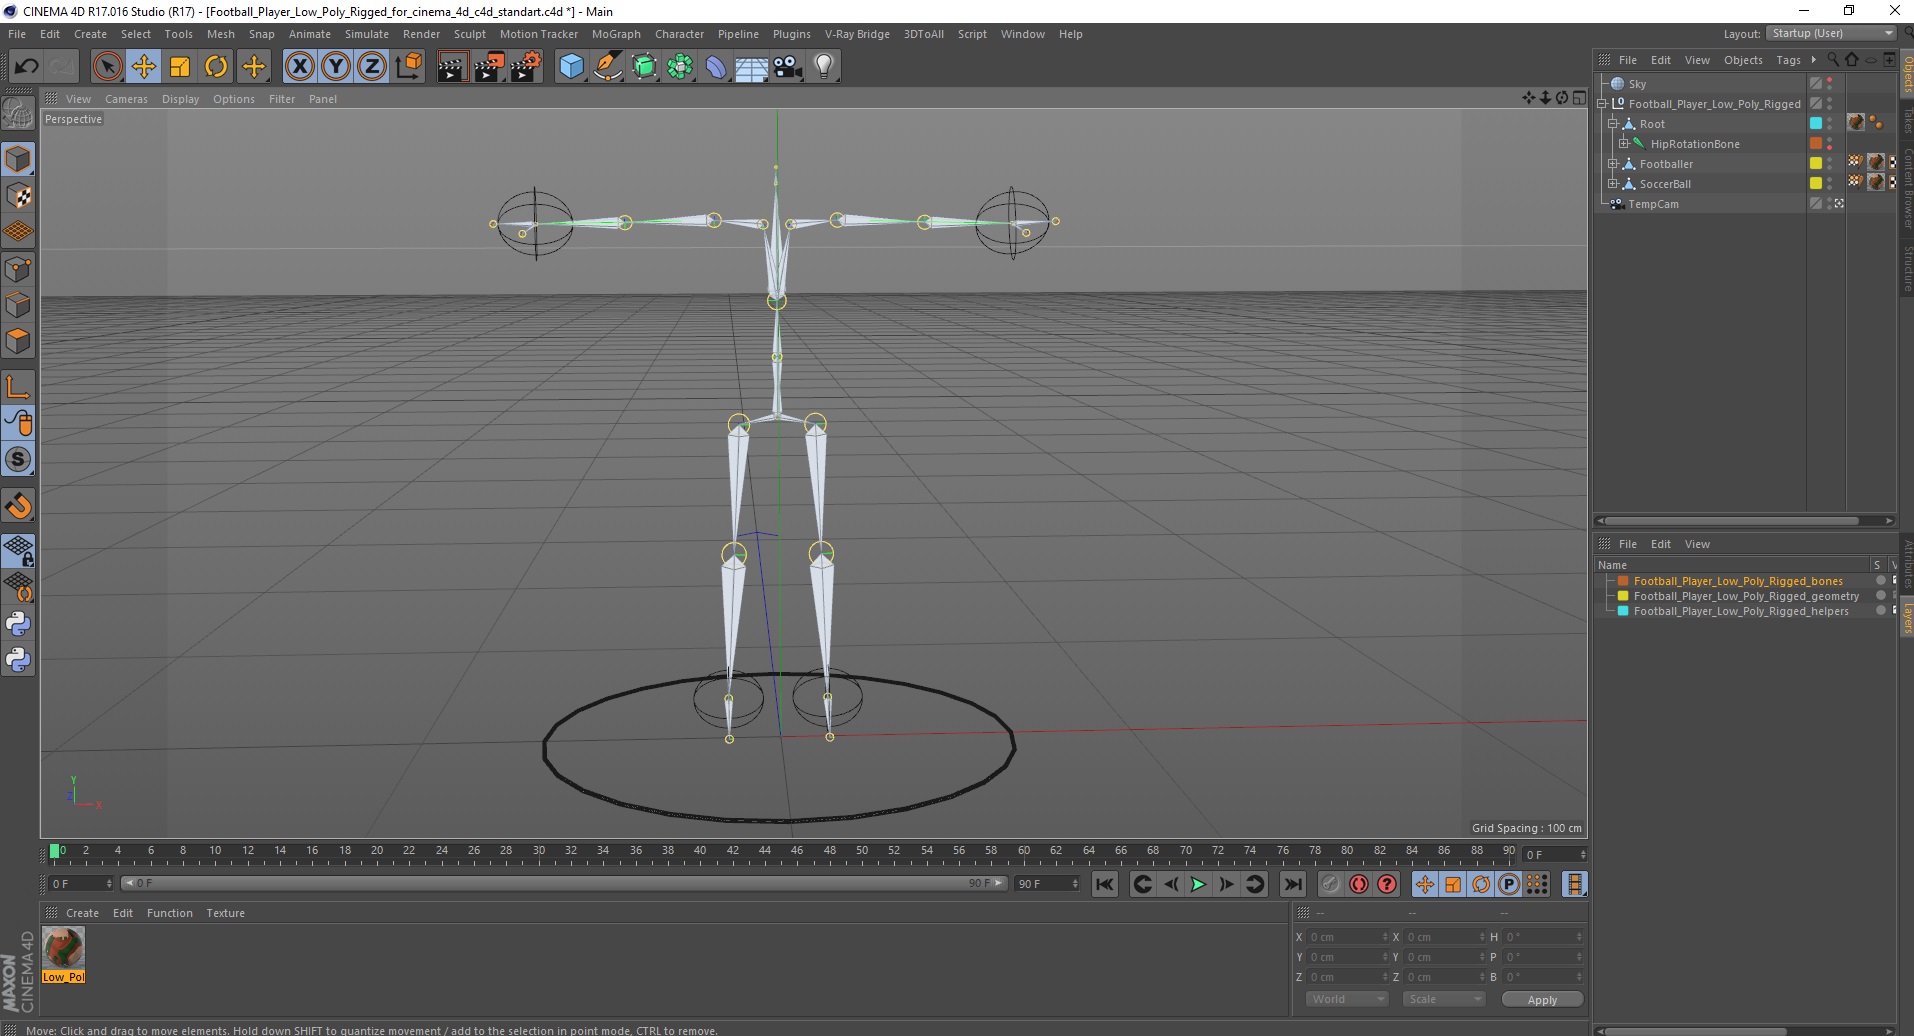Click the first Python script icon
Image resolution: width=1914 pixels, height=1036 pixels.
click(x=18, y=624)
